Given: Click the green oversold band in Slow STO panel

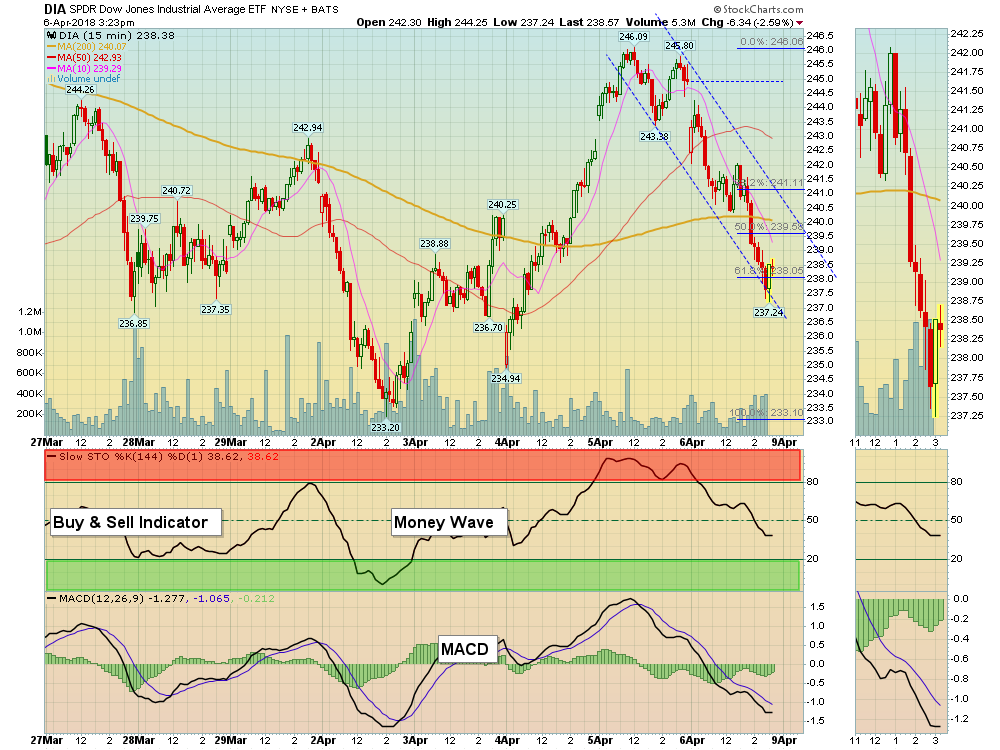Looking at the screenshot, I should pyautogui.click(x=422, y=575).
